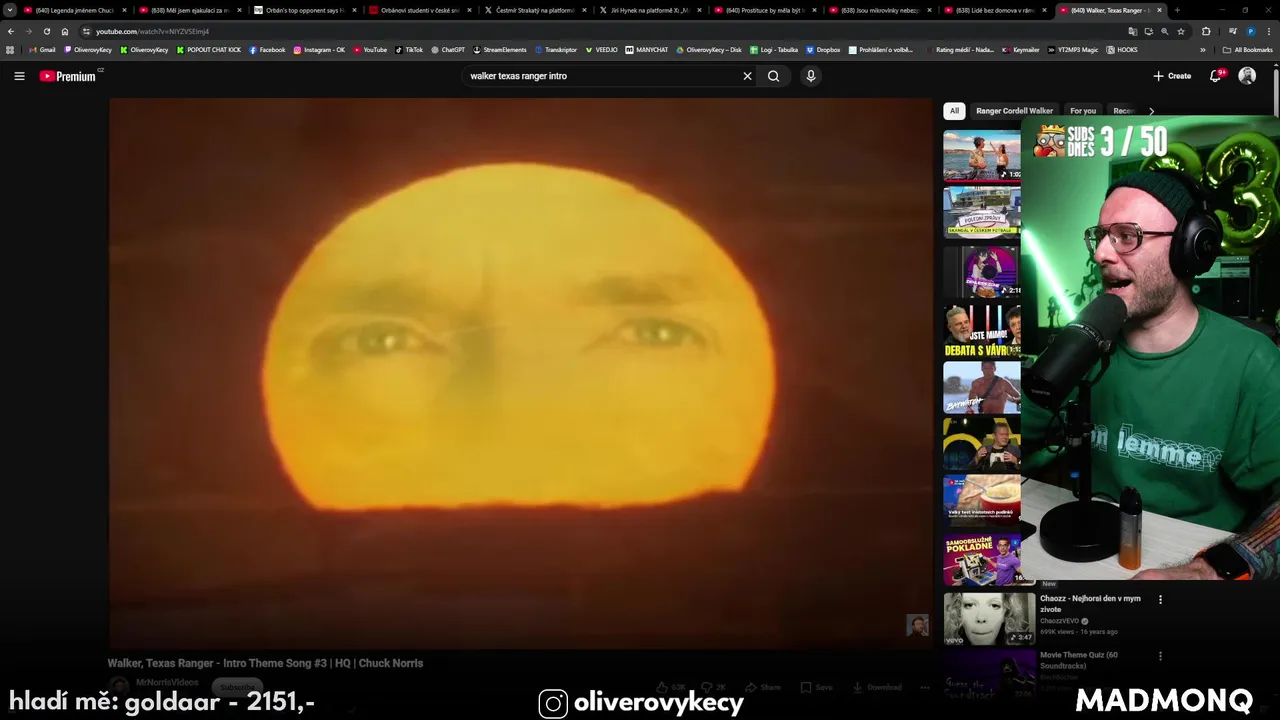This screenshot has width=1280, height=720.
Task: Reload the page
Action: pyautogui.click(x=47, y=31)
